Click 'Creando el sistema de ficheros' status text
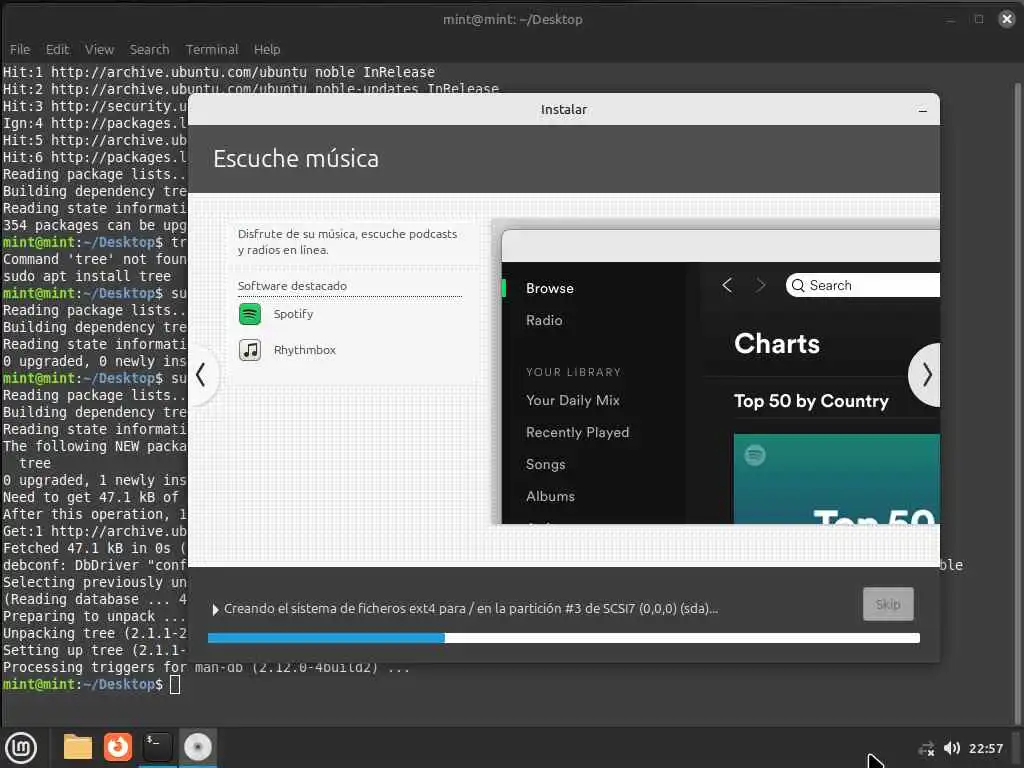Image resolution: width=1024 pixels, height=768 pixels. point(471,609)
